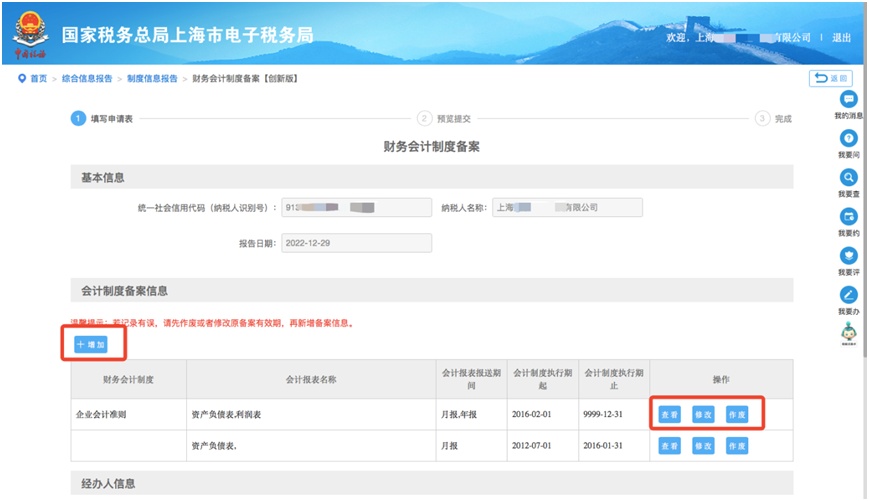Go to 首页 in breadcrumb
Image resolution: width=869 pixels, height=501 pixels.
39,79
